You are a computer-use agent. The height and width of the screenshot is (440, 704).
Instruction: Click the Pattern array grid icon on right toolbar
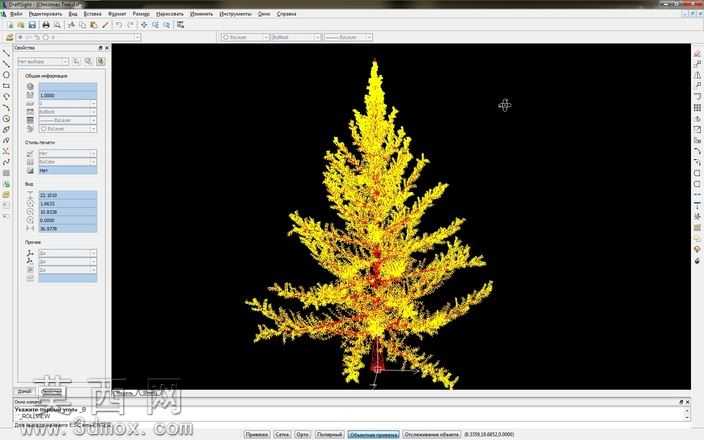tap(697, 108)
